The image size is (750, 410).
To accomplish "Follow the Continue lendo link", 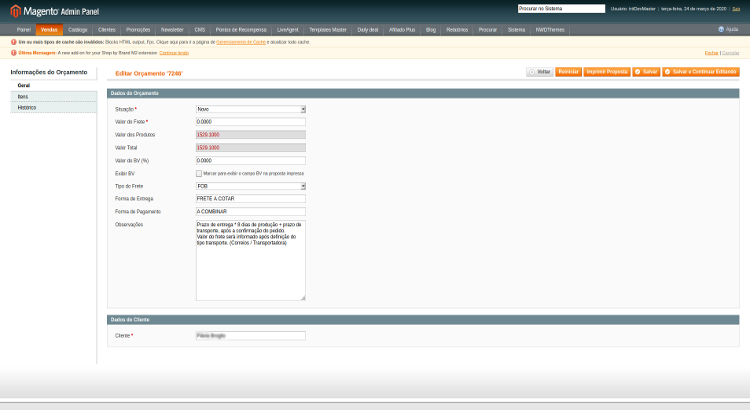I will 174,53.
